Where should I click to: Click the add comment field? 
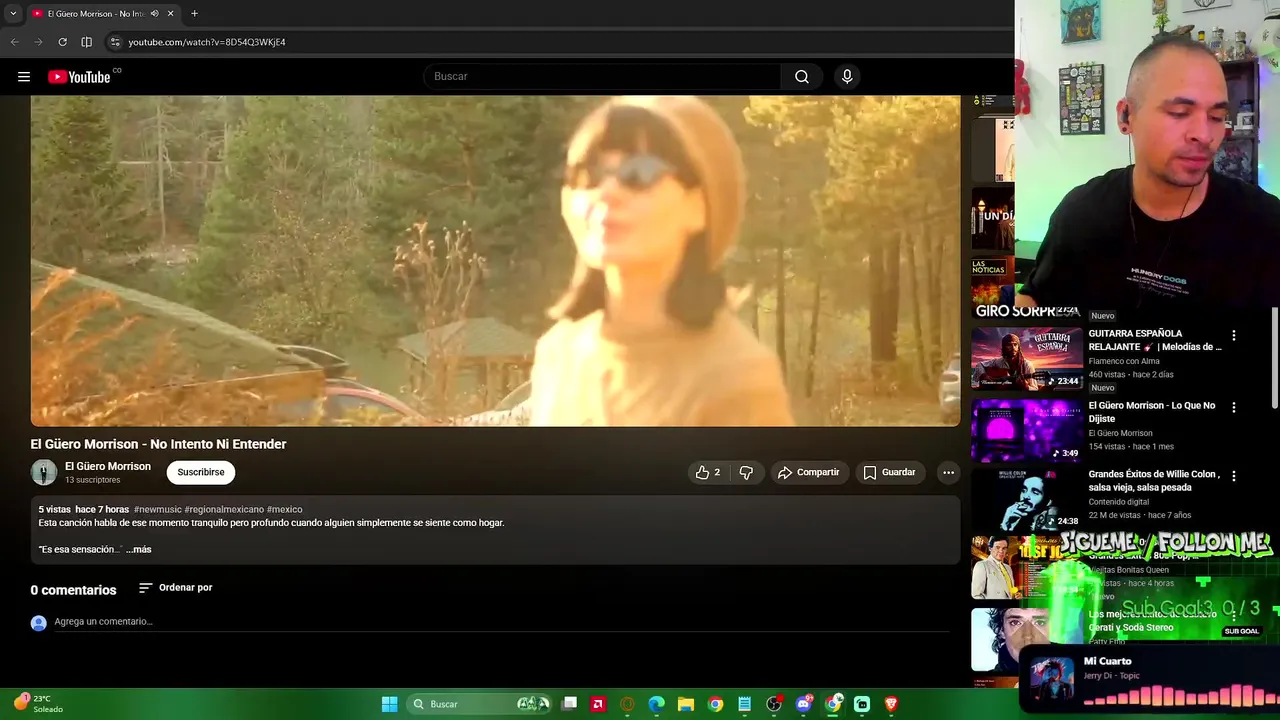[x=500, y=622]
